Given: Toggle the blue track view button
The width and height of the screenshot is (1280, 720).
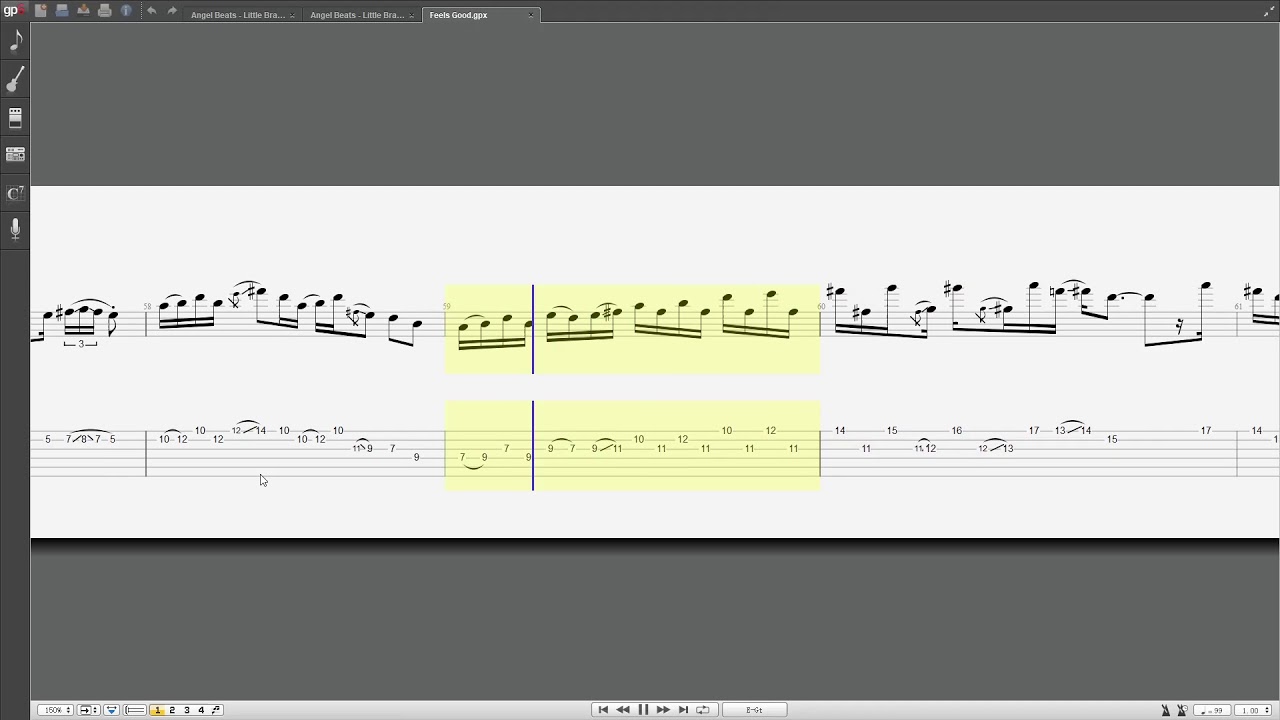Looking at the screenshot, I should 111,710.
